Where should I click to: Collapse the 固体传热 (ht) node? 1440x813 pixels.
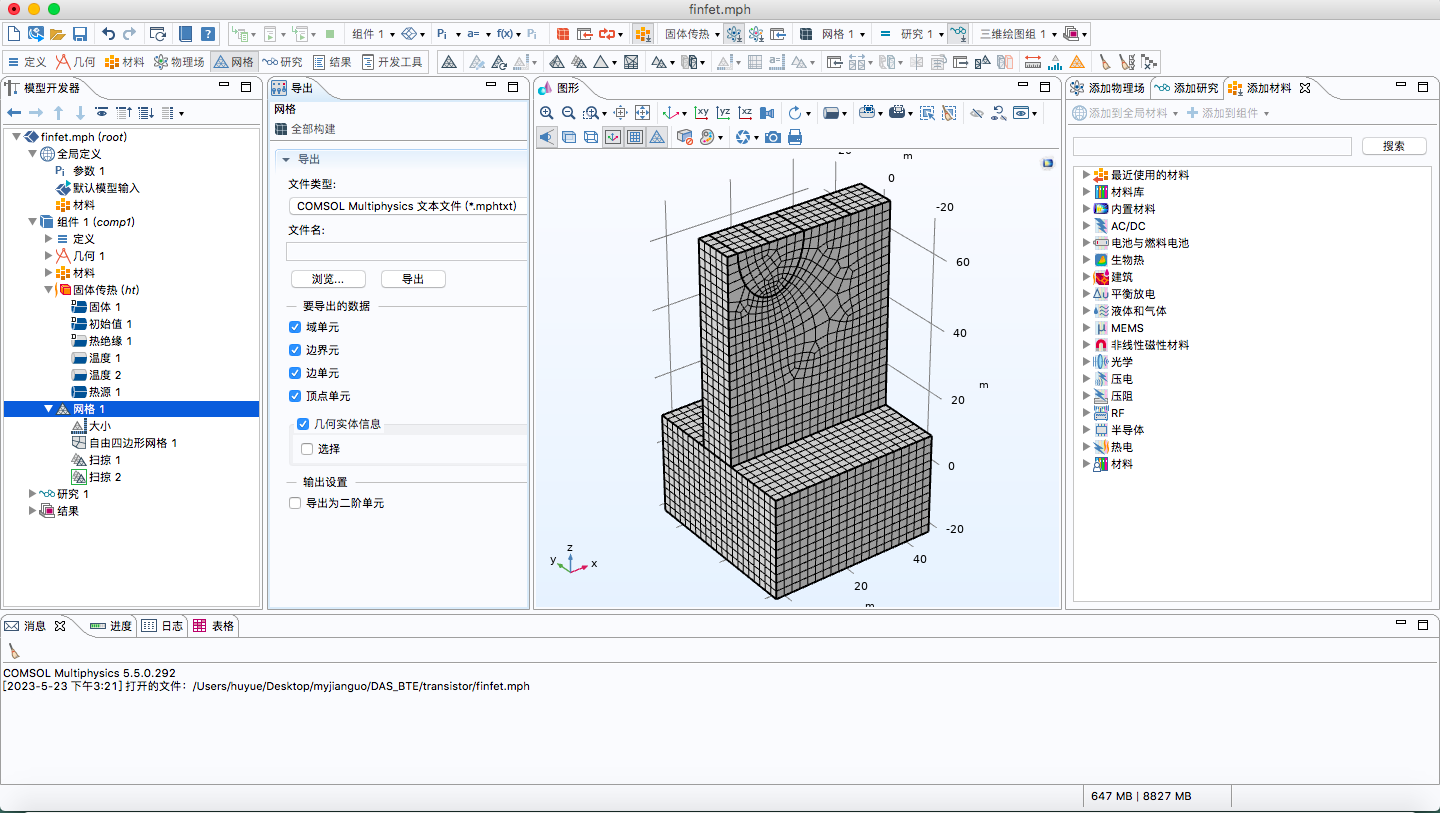coord(49,290)
